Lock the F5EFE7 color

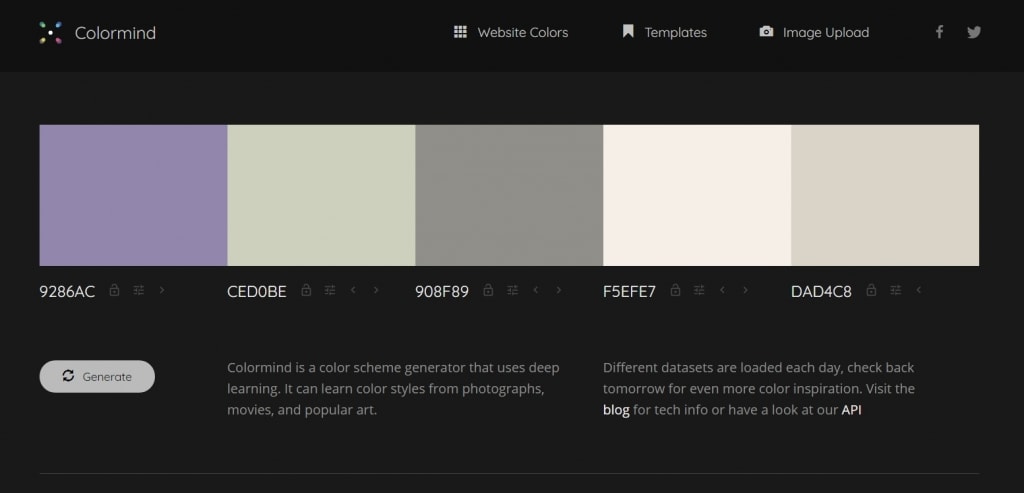(x=675, y=290)
